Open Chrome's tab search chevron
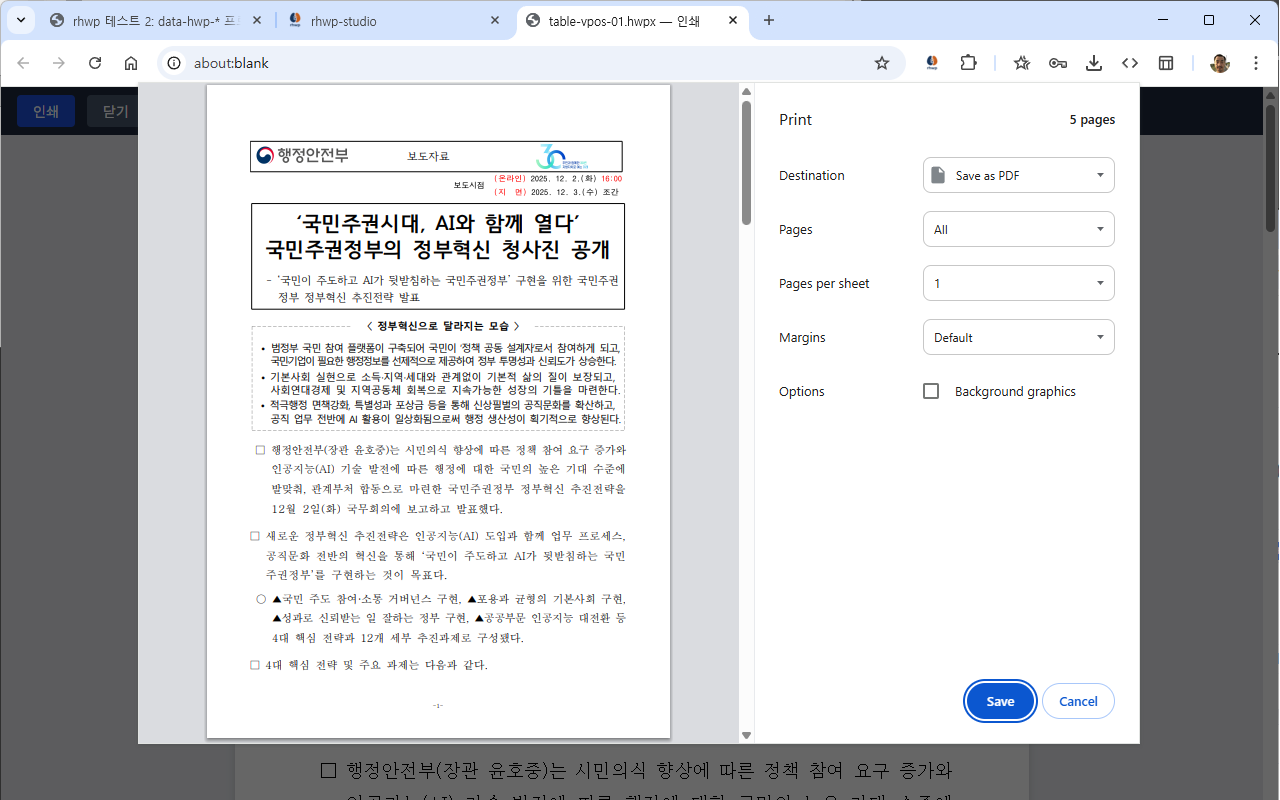 [20, 20]
